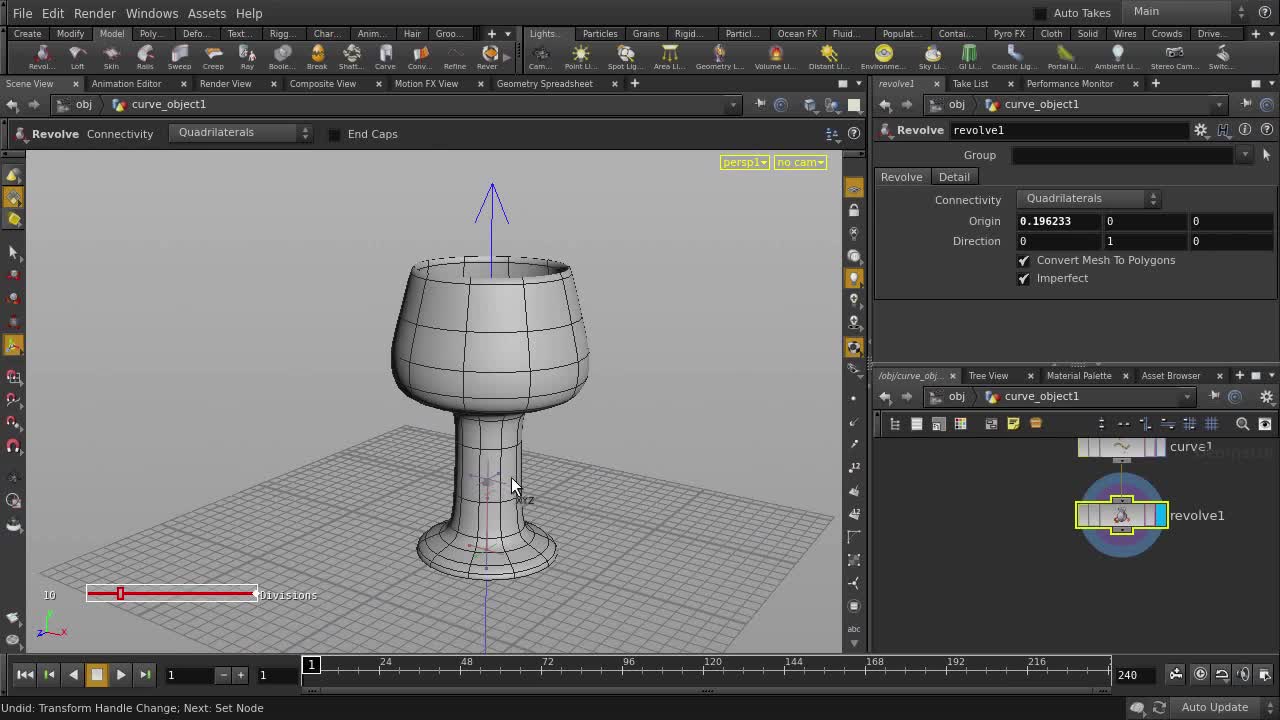
Task: Select the Spot Light shelf tool
Action: 625,55
